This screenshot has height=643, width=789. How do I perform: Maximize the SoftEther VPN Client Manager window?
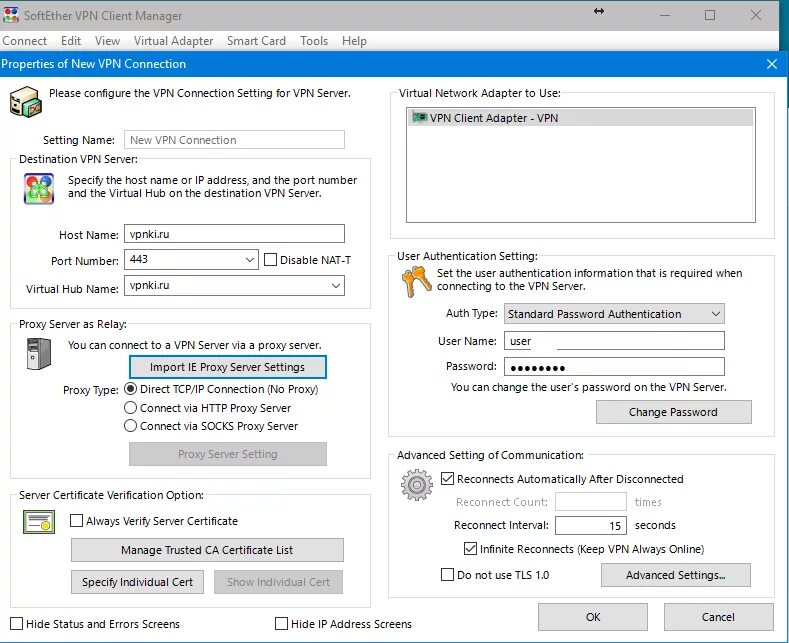click(709, 15)
